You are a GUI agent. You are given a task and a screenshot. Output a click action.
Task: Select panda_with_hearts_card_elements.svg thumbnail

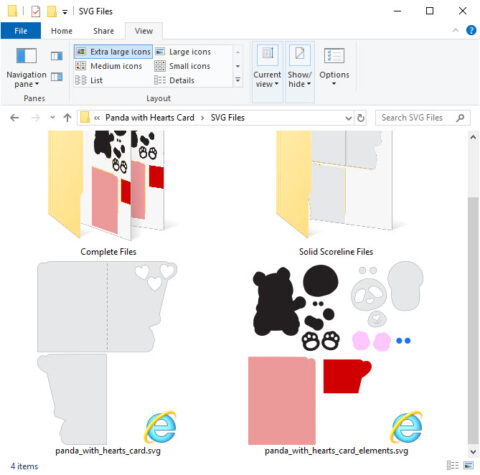click(x=337, y=354)
